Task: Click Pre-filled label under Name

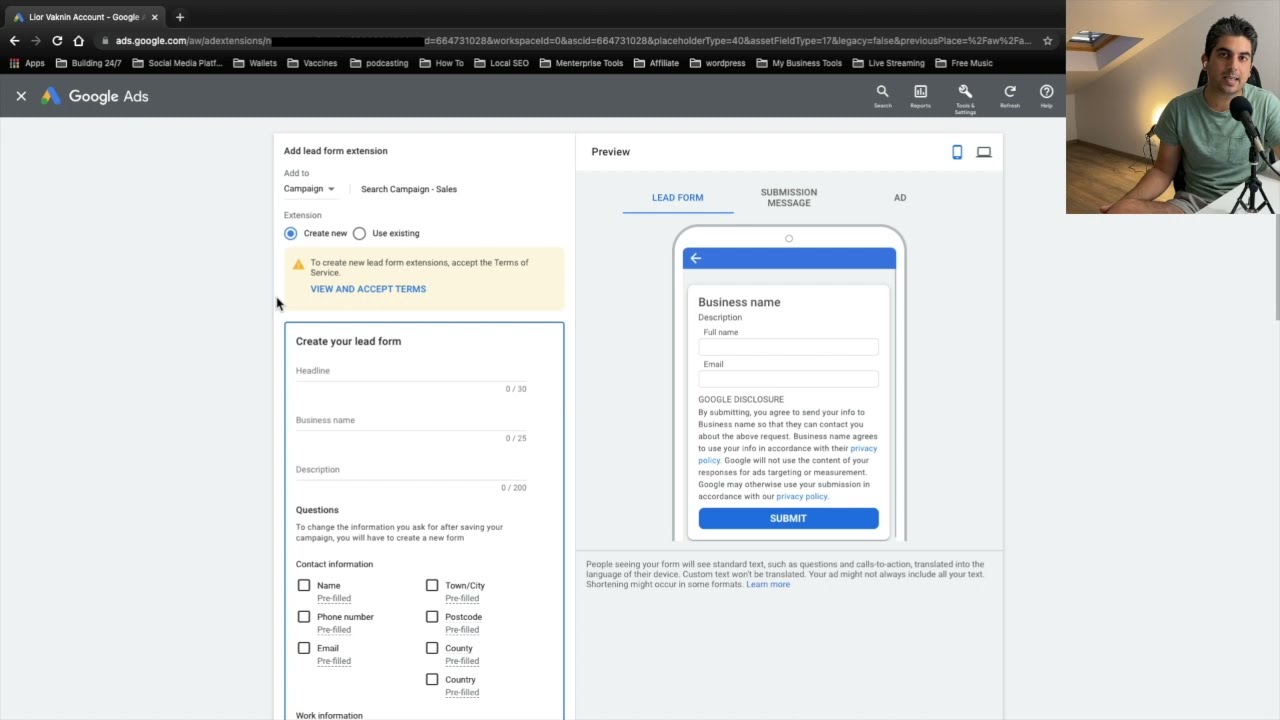Action: pos(334,599)
